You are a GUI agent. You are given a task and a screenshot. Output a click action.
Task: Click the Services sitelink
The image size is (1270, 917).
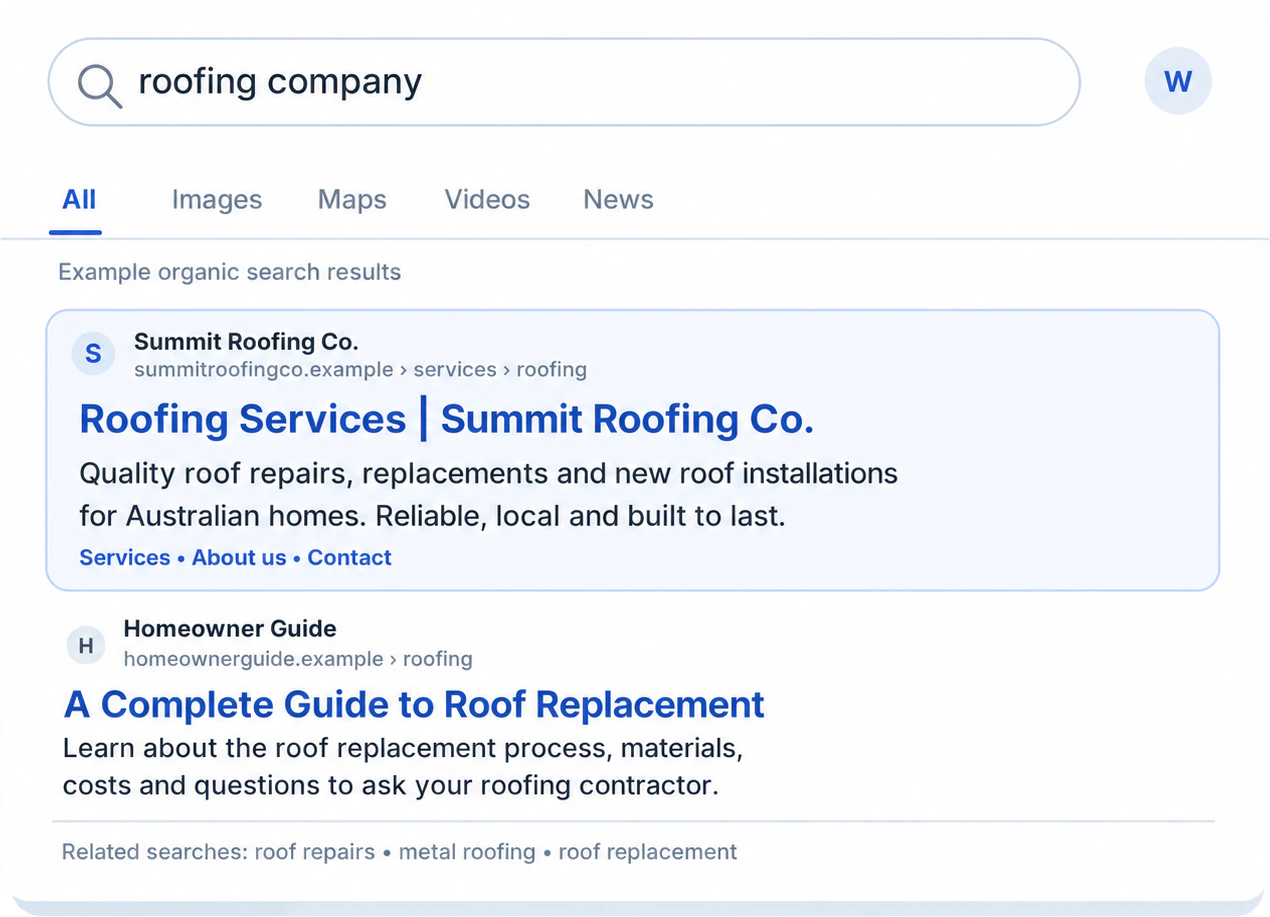125,558
